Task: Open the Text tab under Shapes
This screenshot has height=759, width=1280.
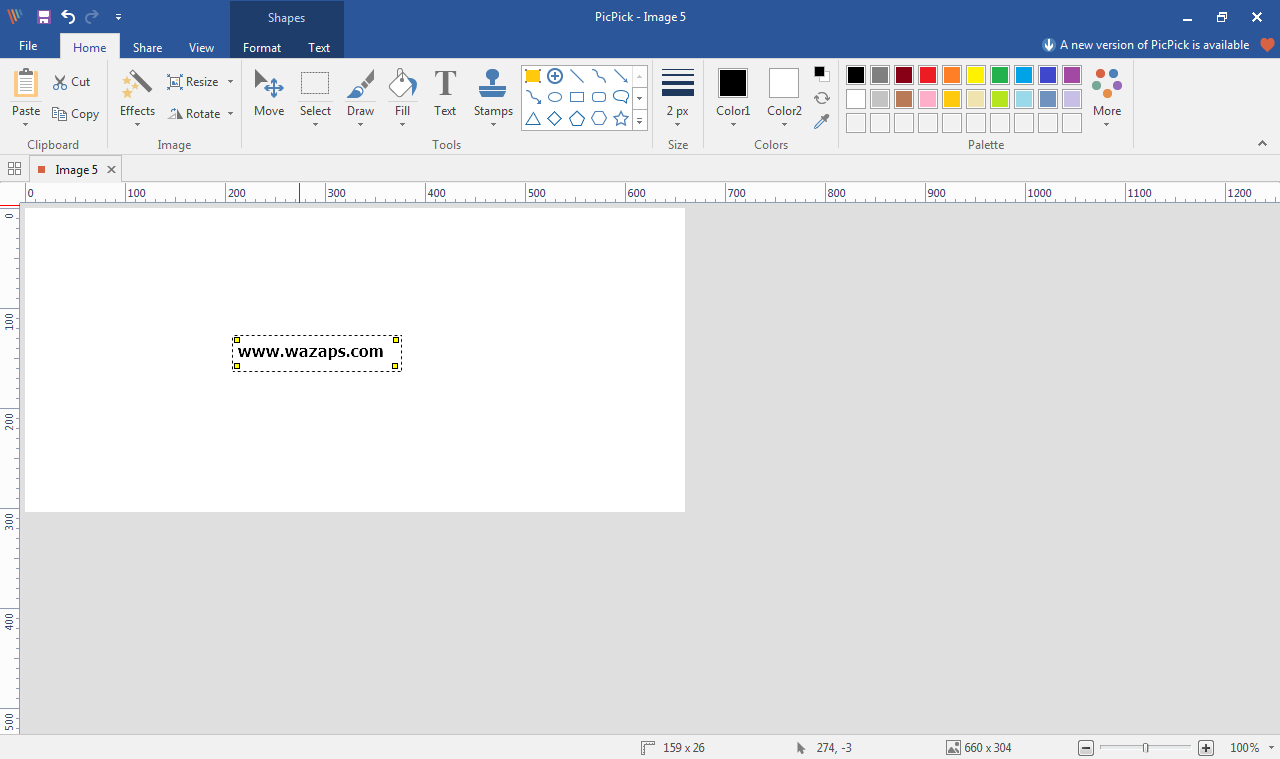Action: (x=319, y=47)
